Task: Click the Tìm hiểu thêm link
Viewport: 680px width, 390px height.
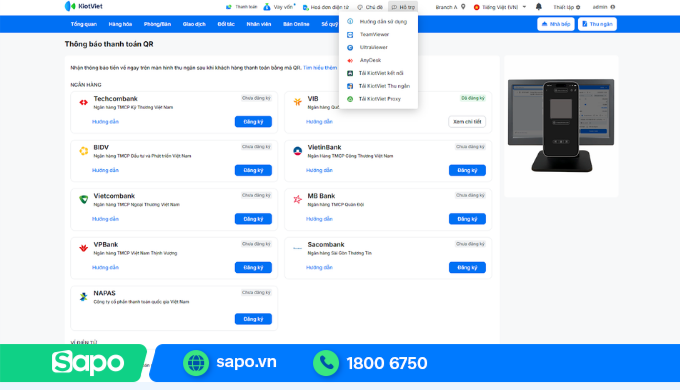Action: click(320, 68)
